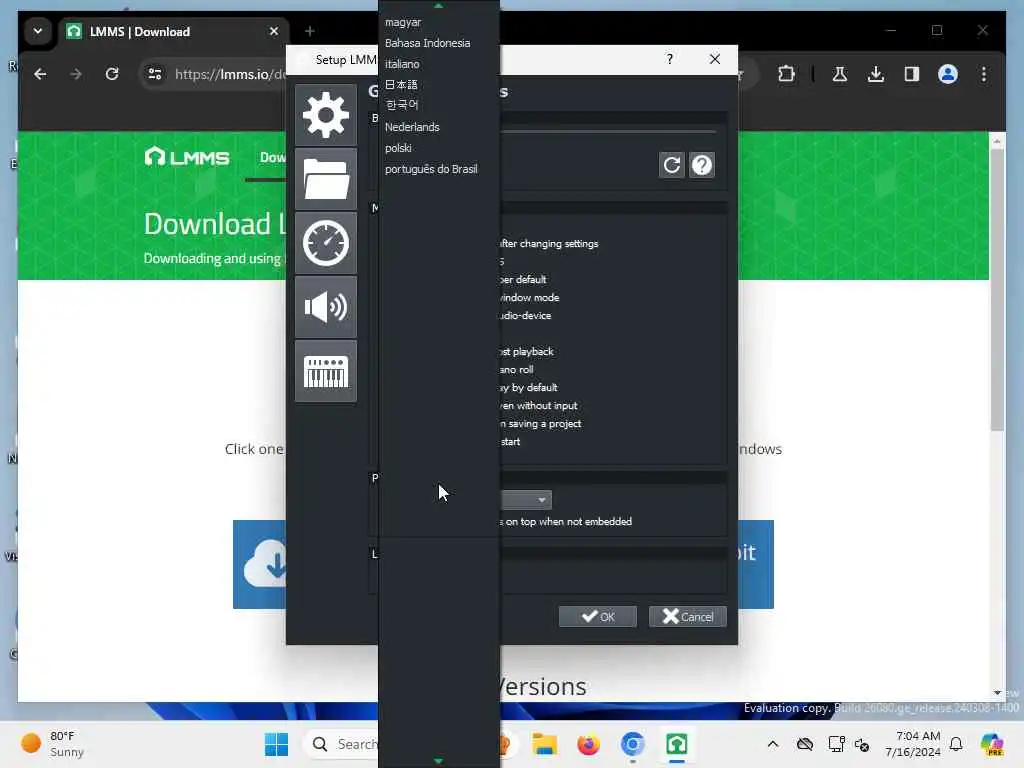Open Chrome downloads icon

coord(876,74)
